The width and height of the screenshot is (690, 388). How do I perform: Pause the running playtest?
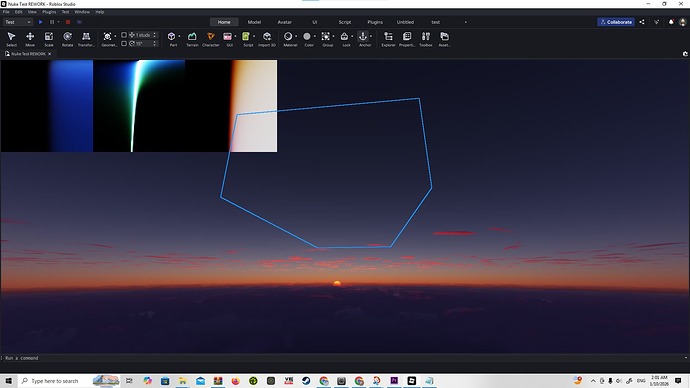(52, 22)
